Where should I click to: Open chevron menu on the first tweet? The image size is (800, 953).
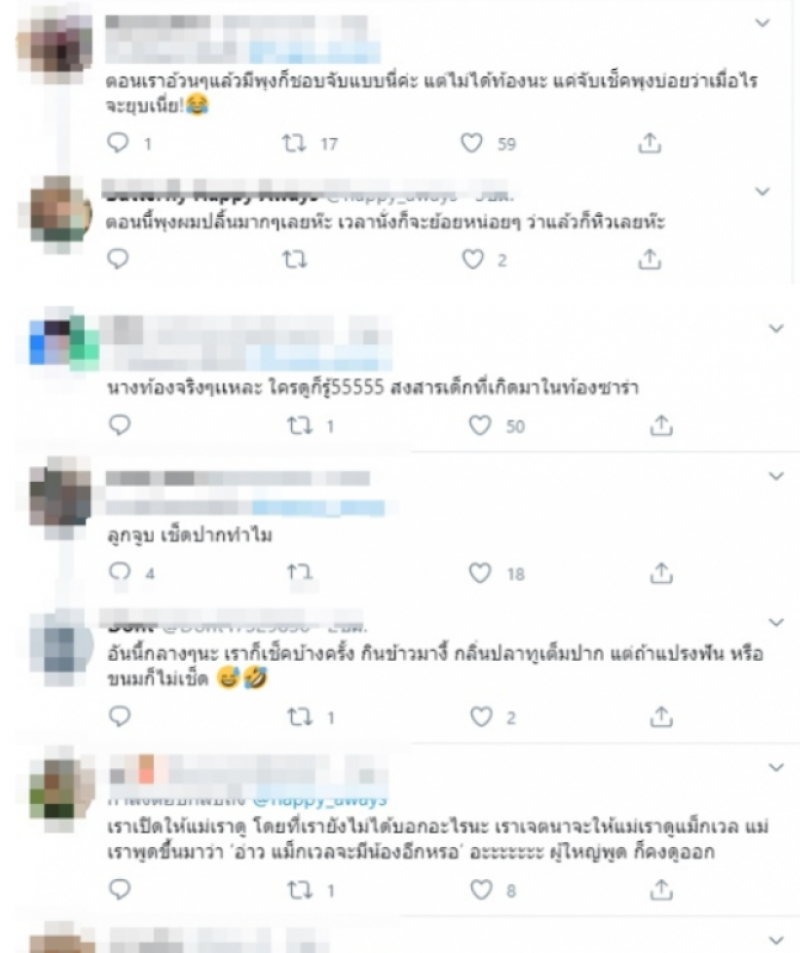(762, 23)
